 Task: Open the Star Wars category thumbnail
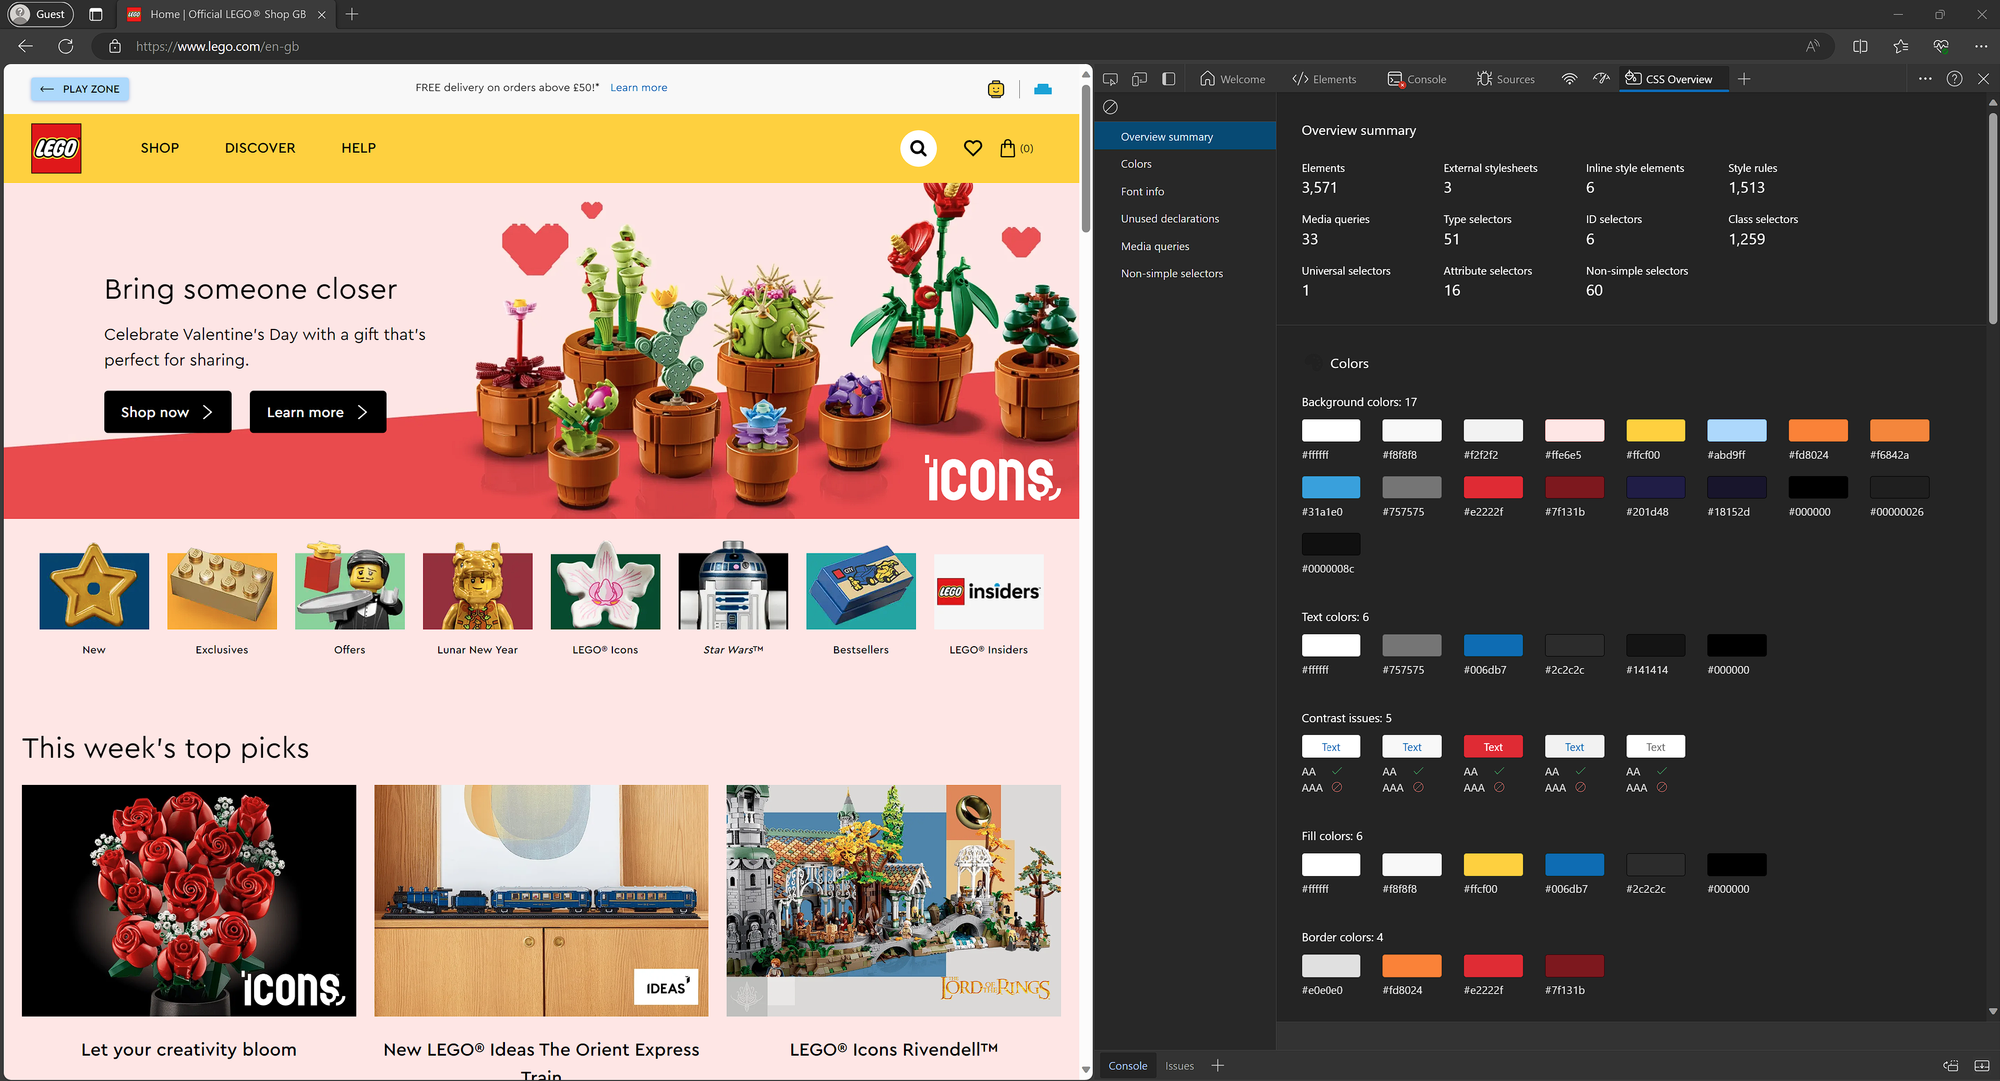(733, 591)
